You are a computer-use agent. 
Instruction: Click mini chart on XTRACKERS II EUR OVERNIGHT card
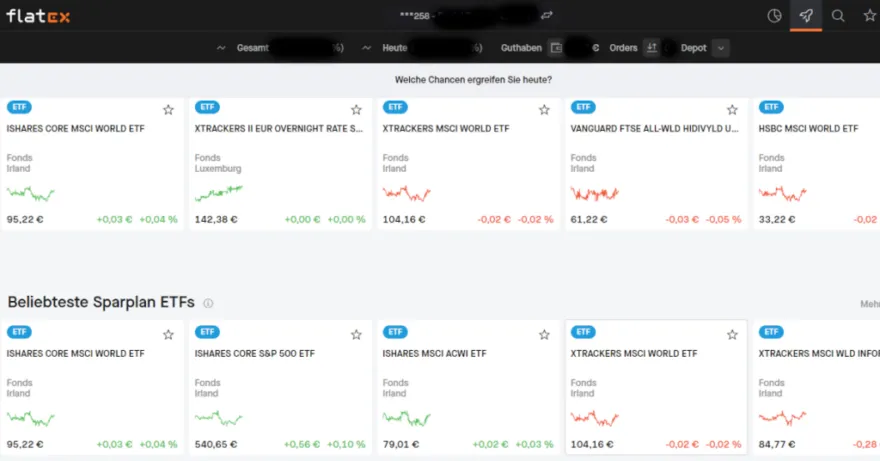pos(218,194)
